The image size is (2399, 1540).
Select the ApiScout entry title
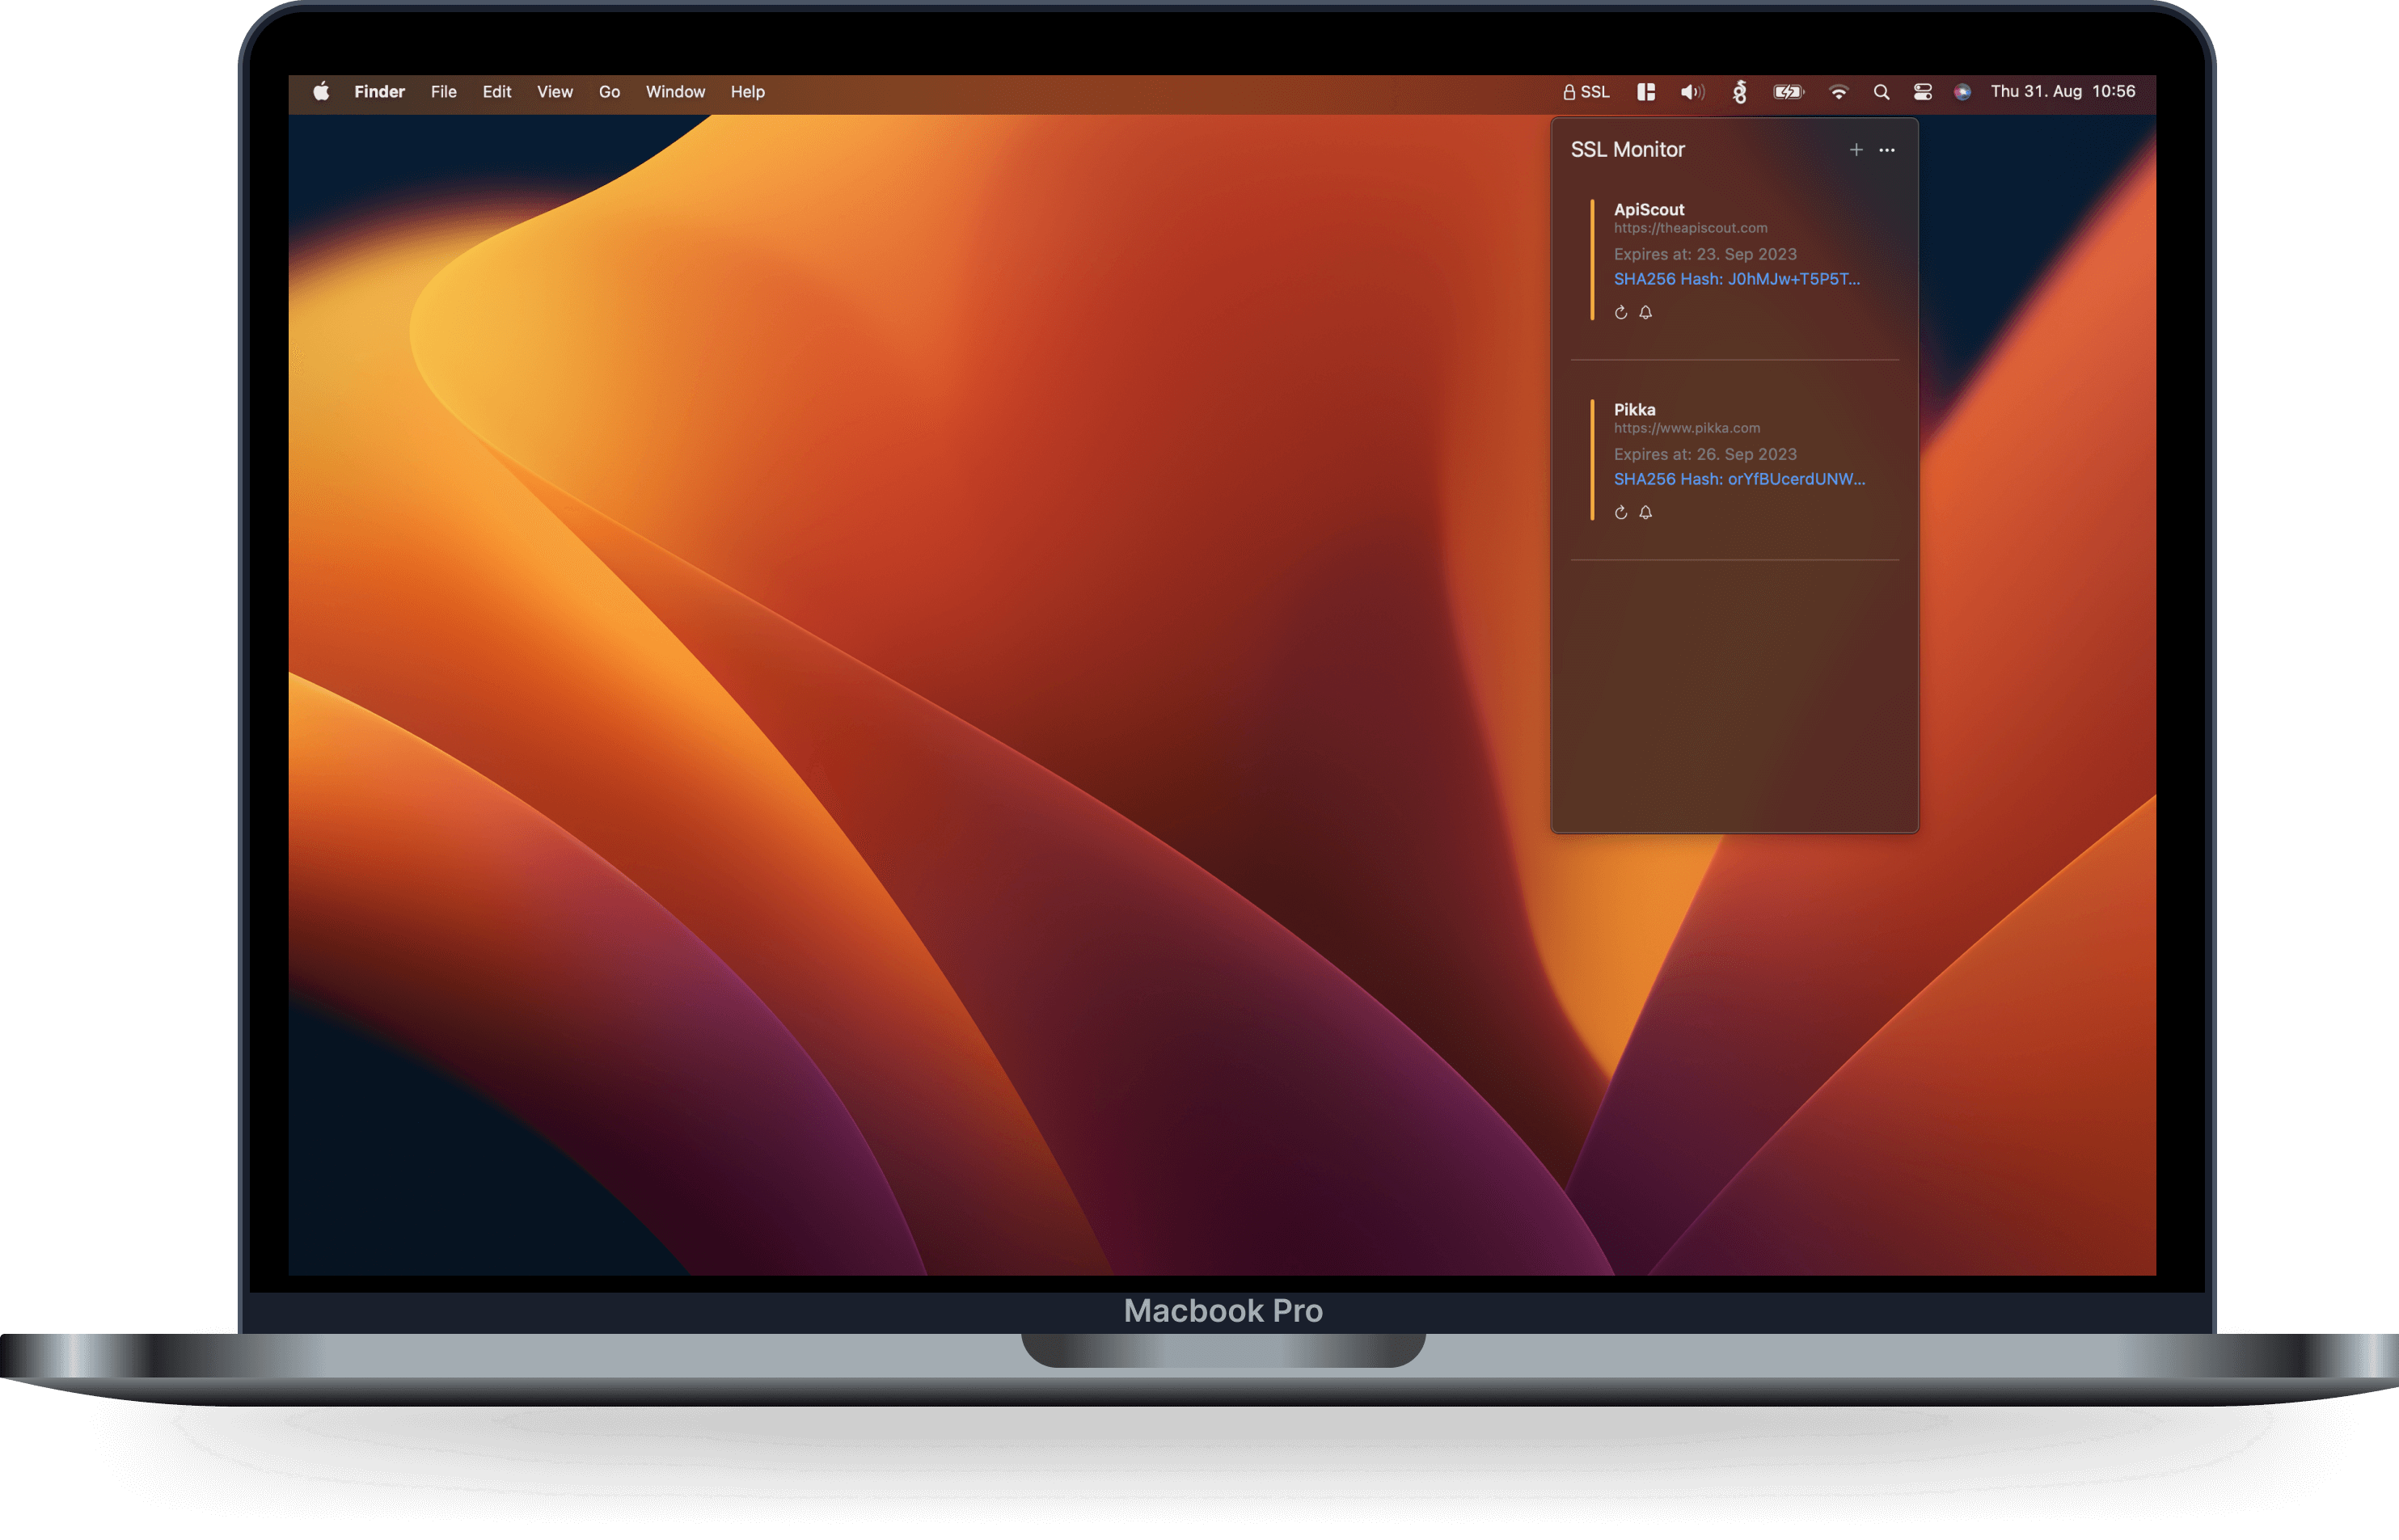coord(1649,209)
